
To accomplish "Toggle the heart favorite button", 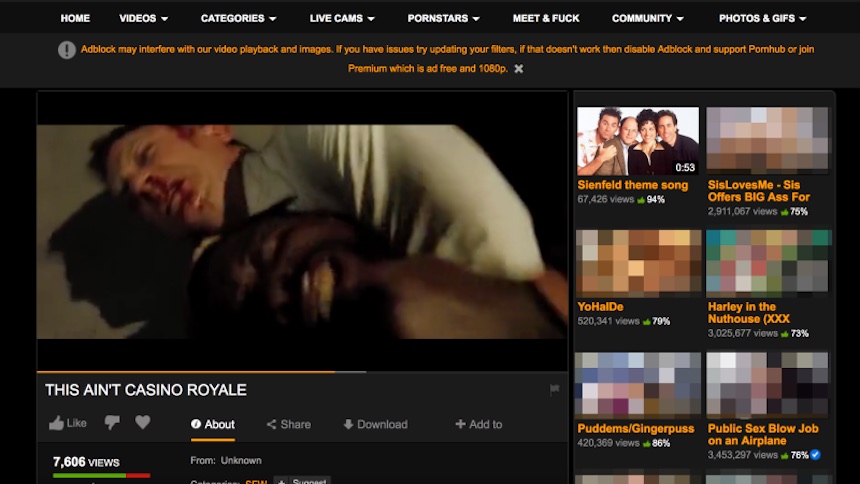I will point(143,423).
